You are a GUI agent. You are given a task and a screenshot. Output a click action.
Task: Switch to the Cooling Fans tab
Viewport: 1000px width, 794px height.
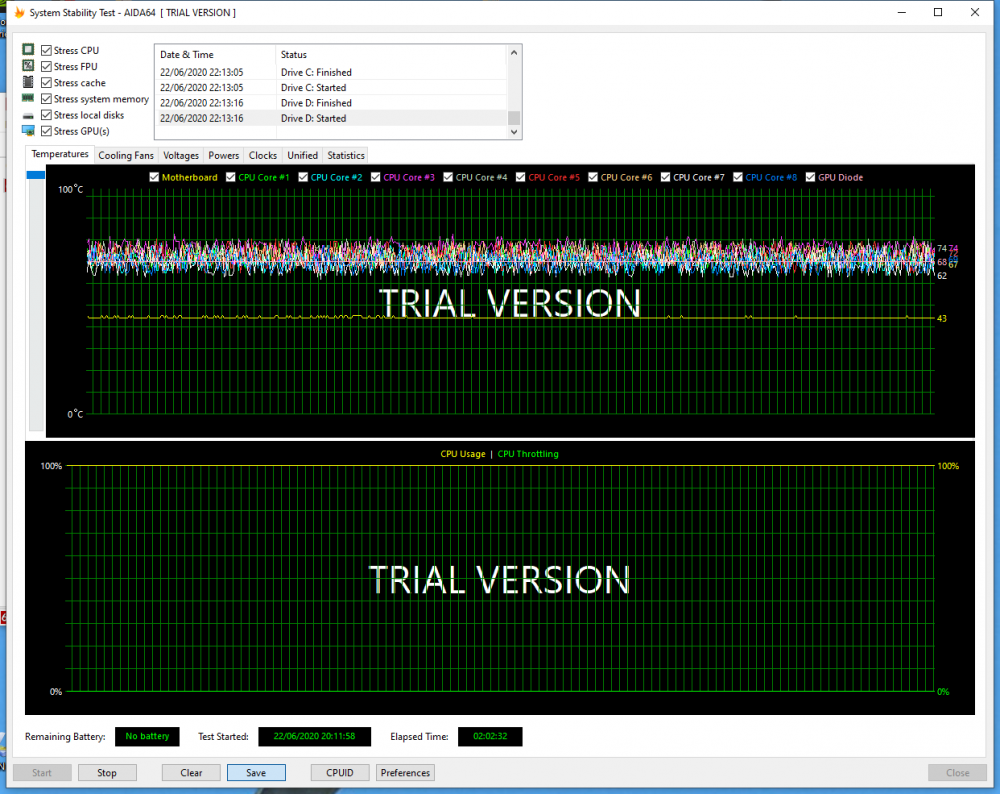(x=126, y=155)
